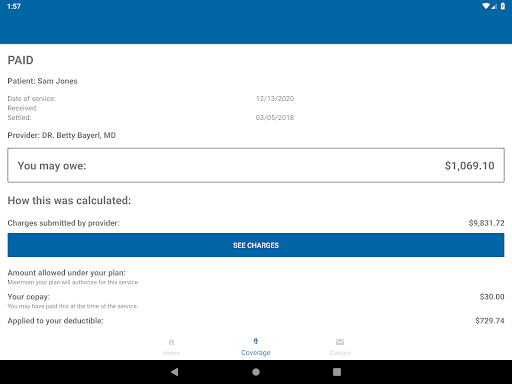Select the copay paid at service note
512x384 pixels.
73,306
